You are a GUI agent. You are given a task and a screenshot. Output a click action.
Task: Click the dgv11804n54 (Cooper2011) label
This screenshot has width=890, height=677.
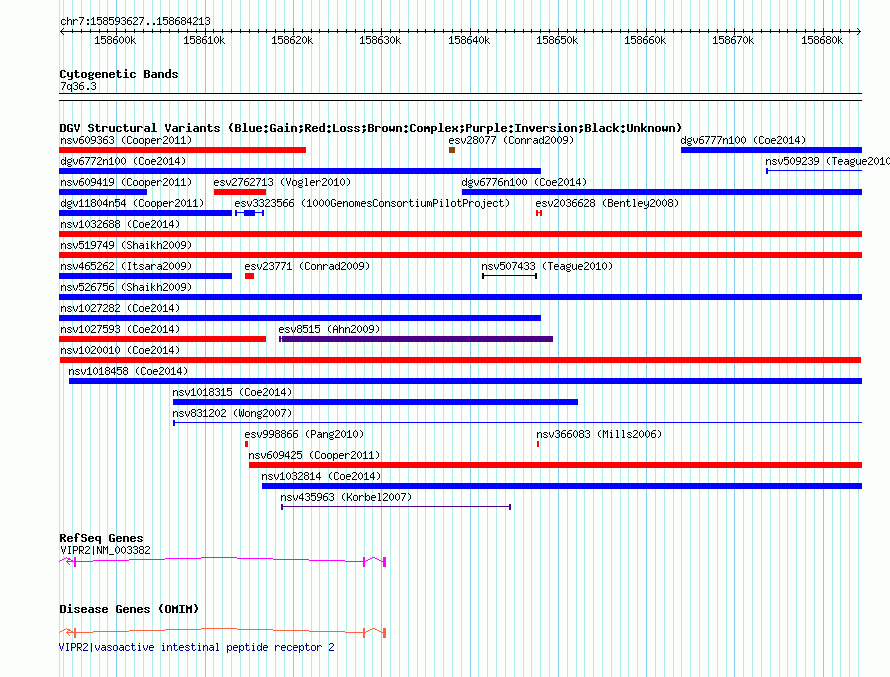132,203
